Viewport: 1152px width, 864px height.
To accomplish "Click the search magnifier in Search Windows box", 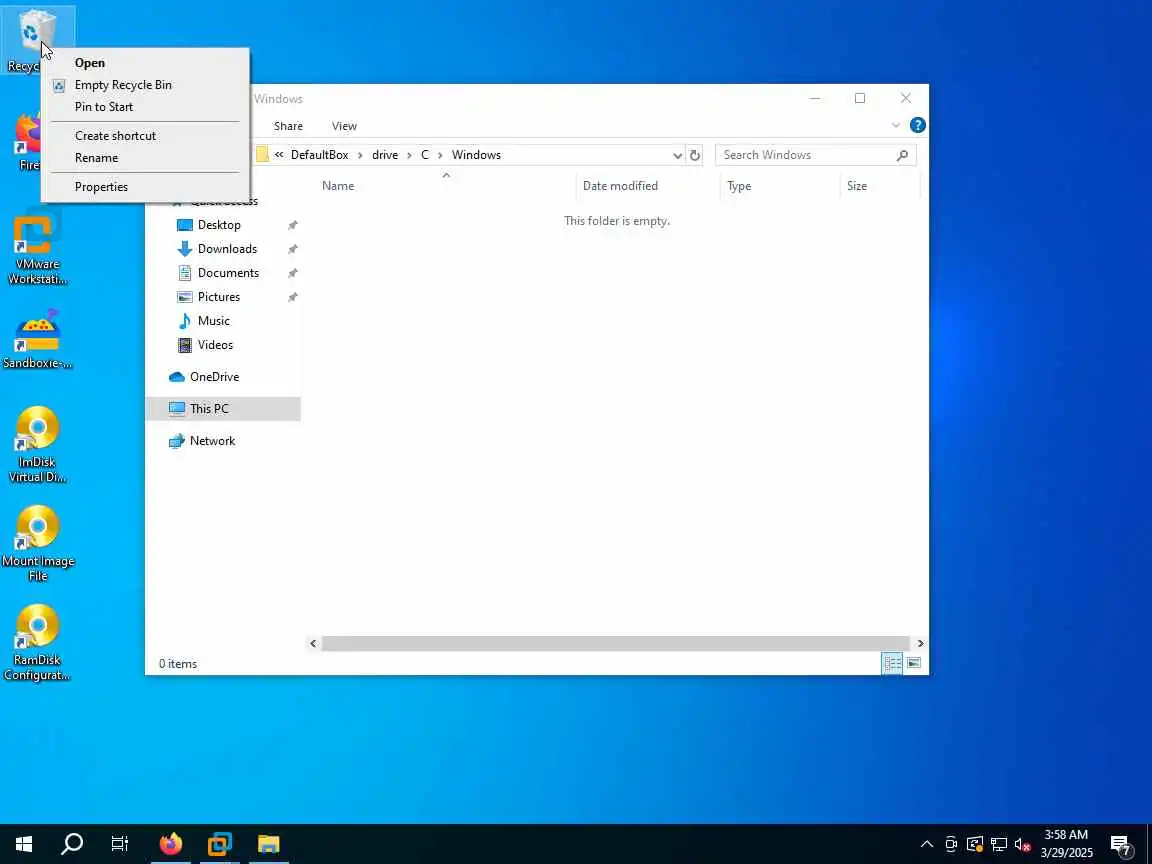I will [x=902, y=155].
